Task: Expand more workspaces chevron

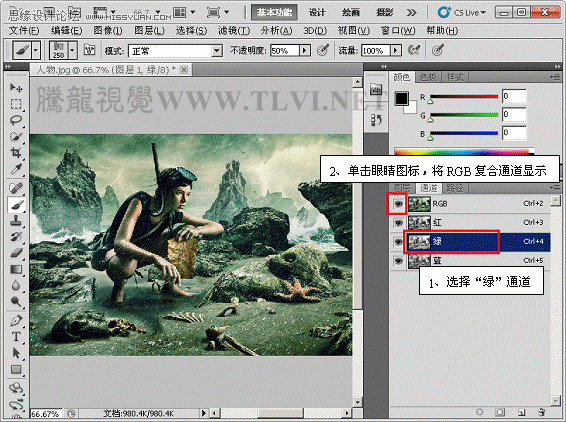Action: point(411,13)
